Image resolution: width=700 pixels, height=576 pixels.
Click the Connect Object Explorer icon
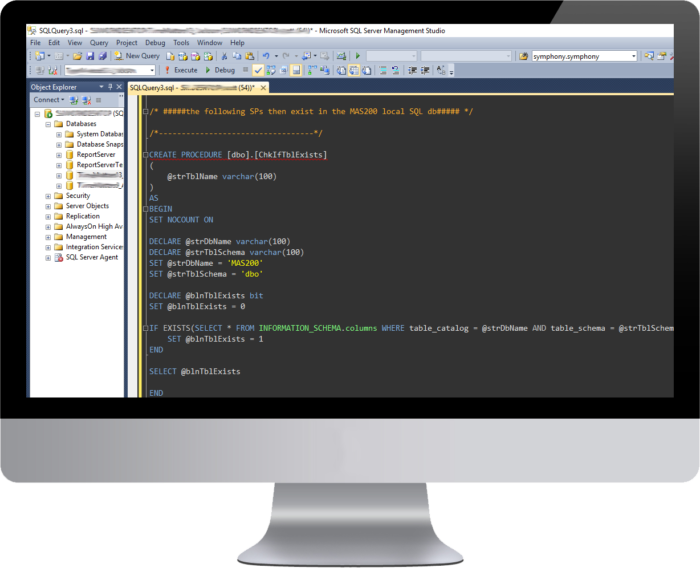click(74, 100)
